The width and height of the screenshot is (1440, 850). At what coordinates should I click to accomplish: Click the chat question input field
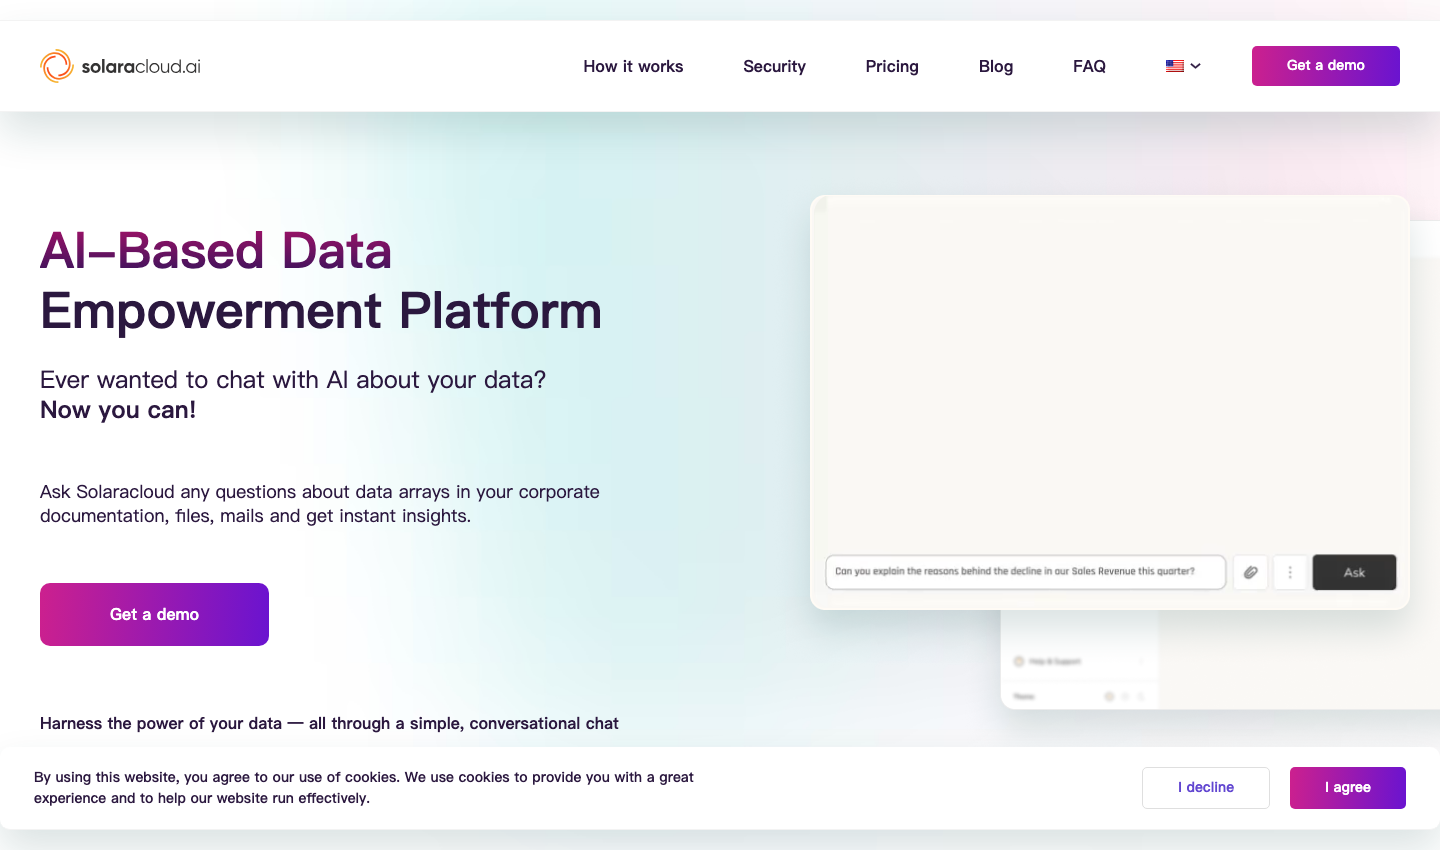[1025, 572]
